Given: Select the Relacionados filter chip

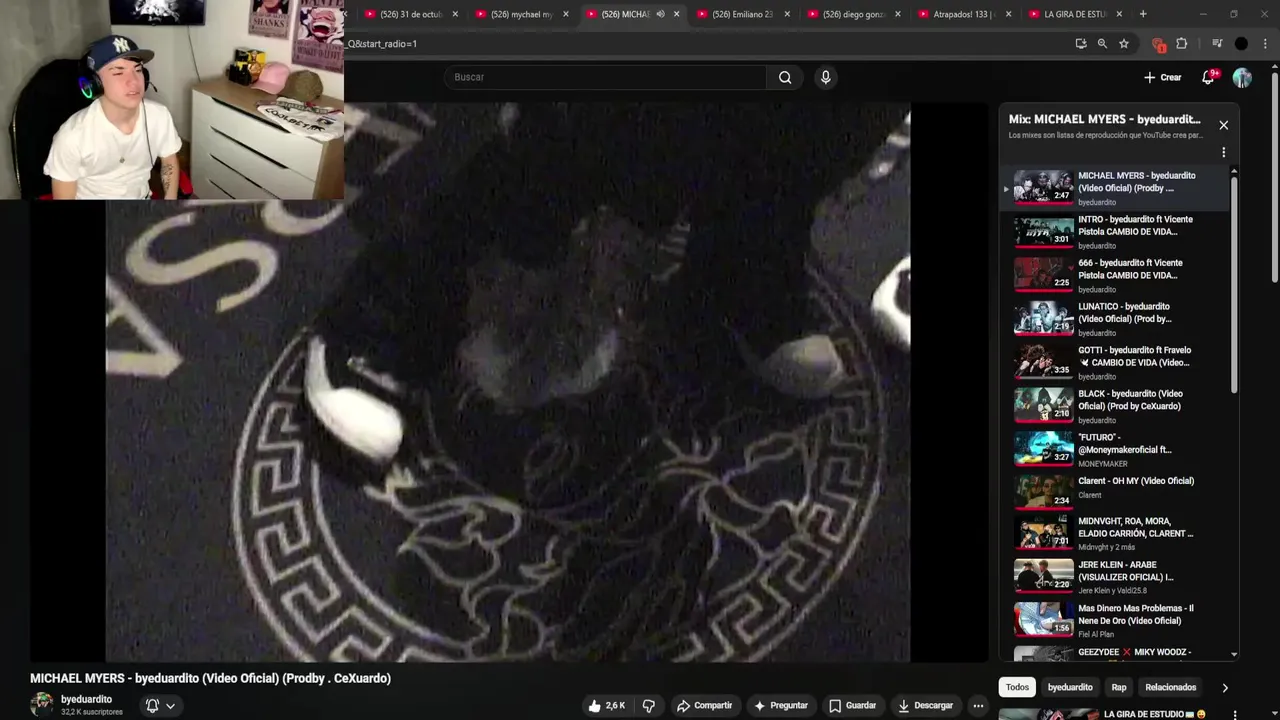Looking at the screenshot, I should pos(1170,688).
